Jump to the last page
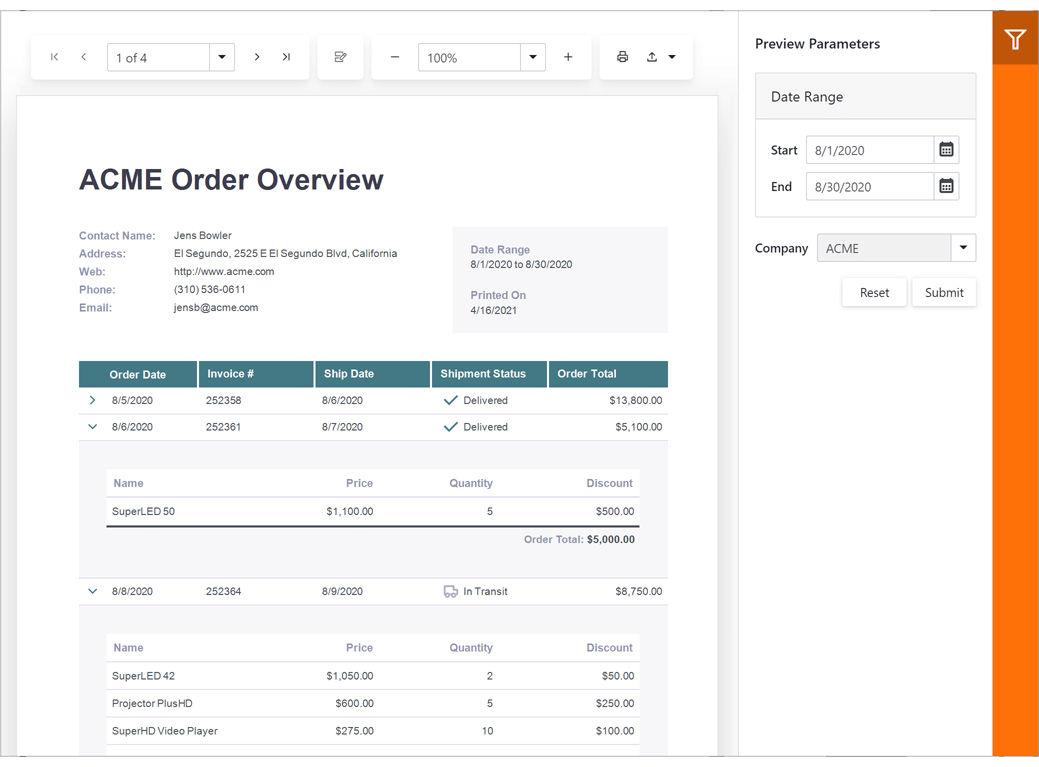The image size is (1039, 767). point(287,57)
